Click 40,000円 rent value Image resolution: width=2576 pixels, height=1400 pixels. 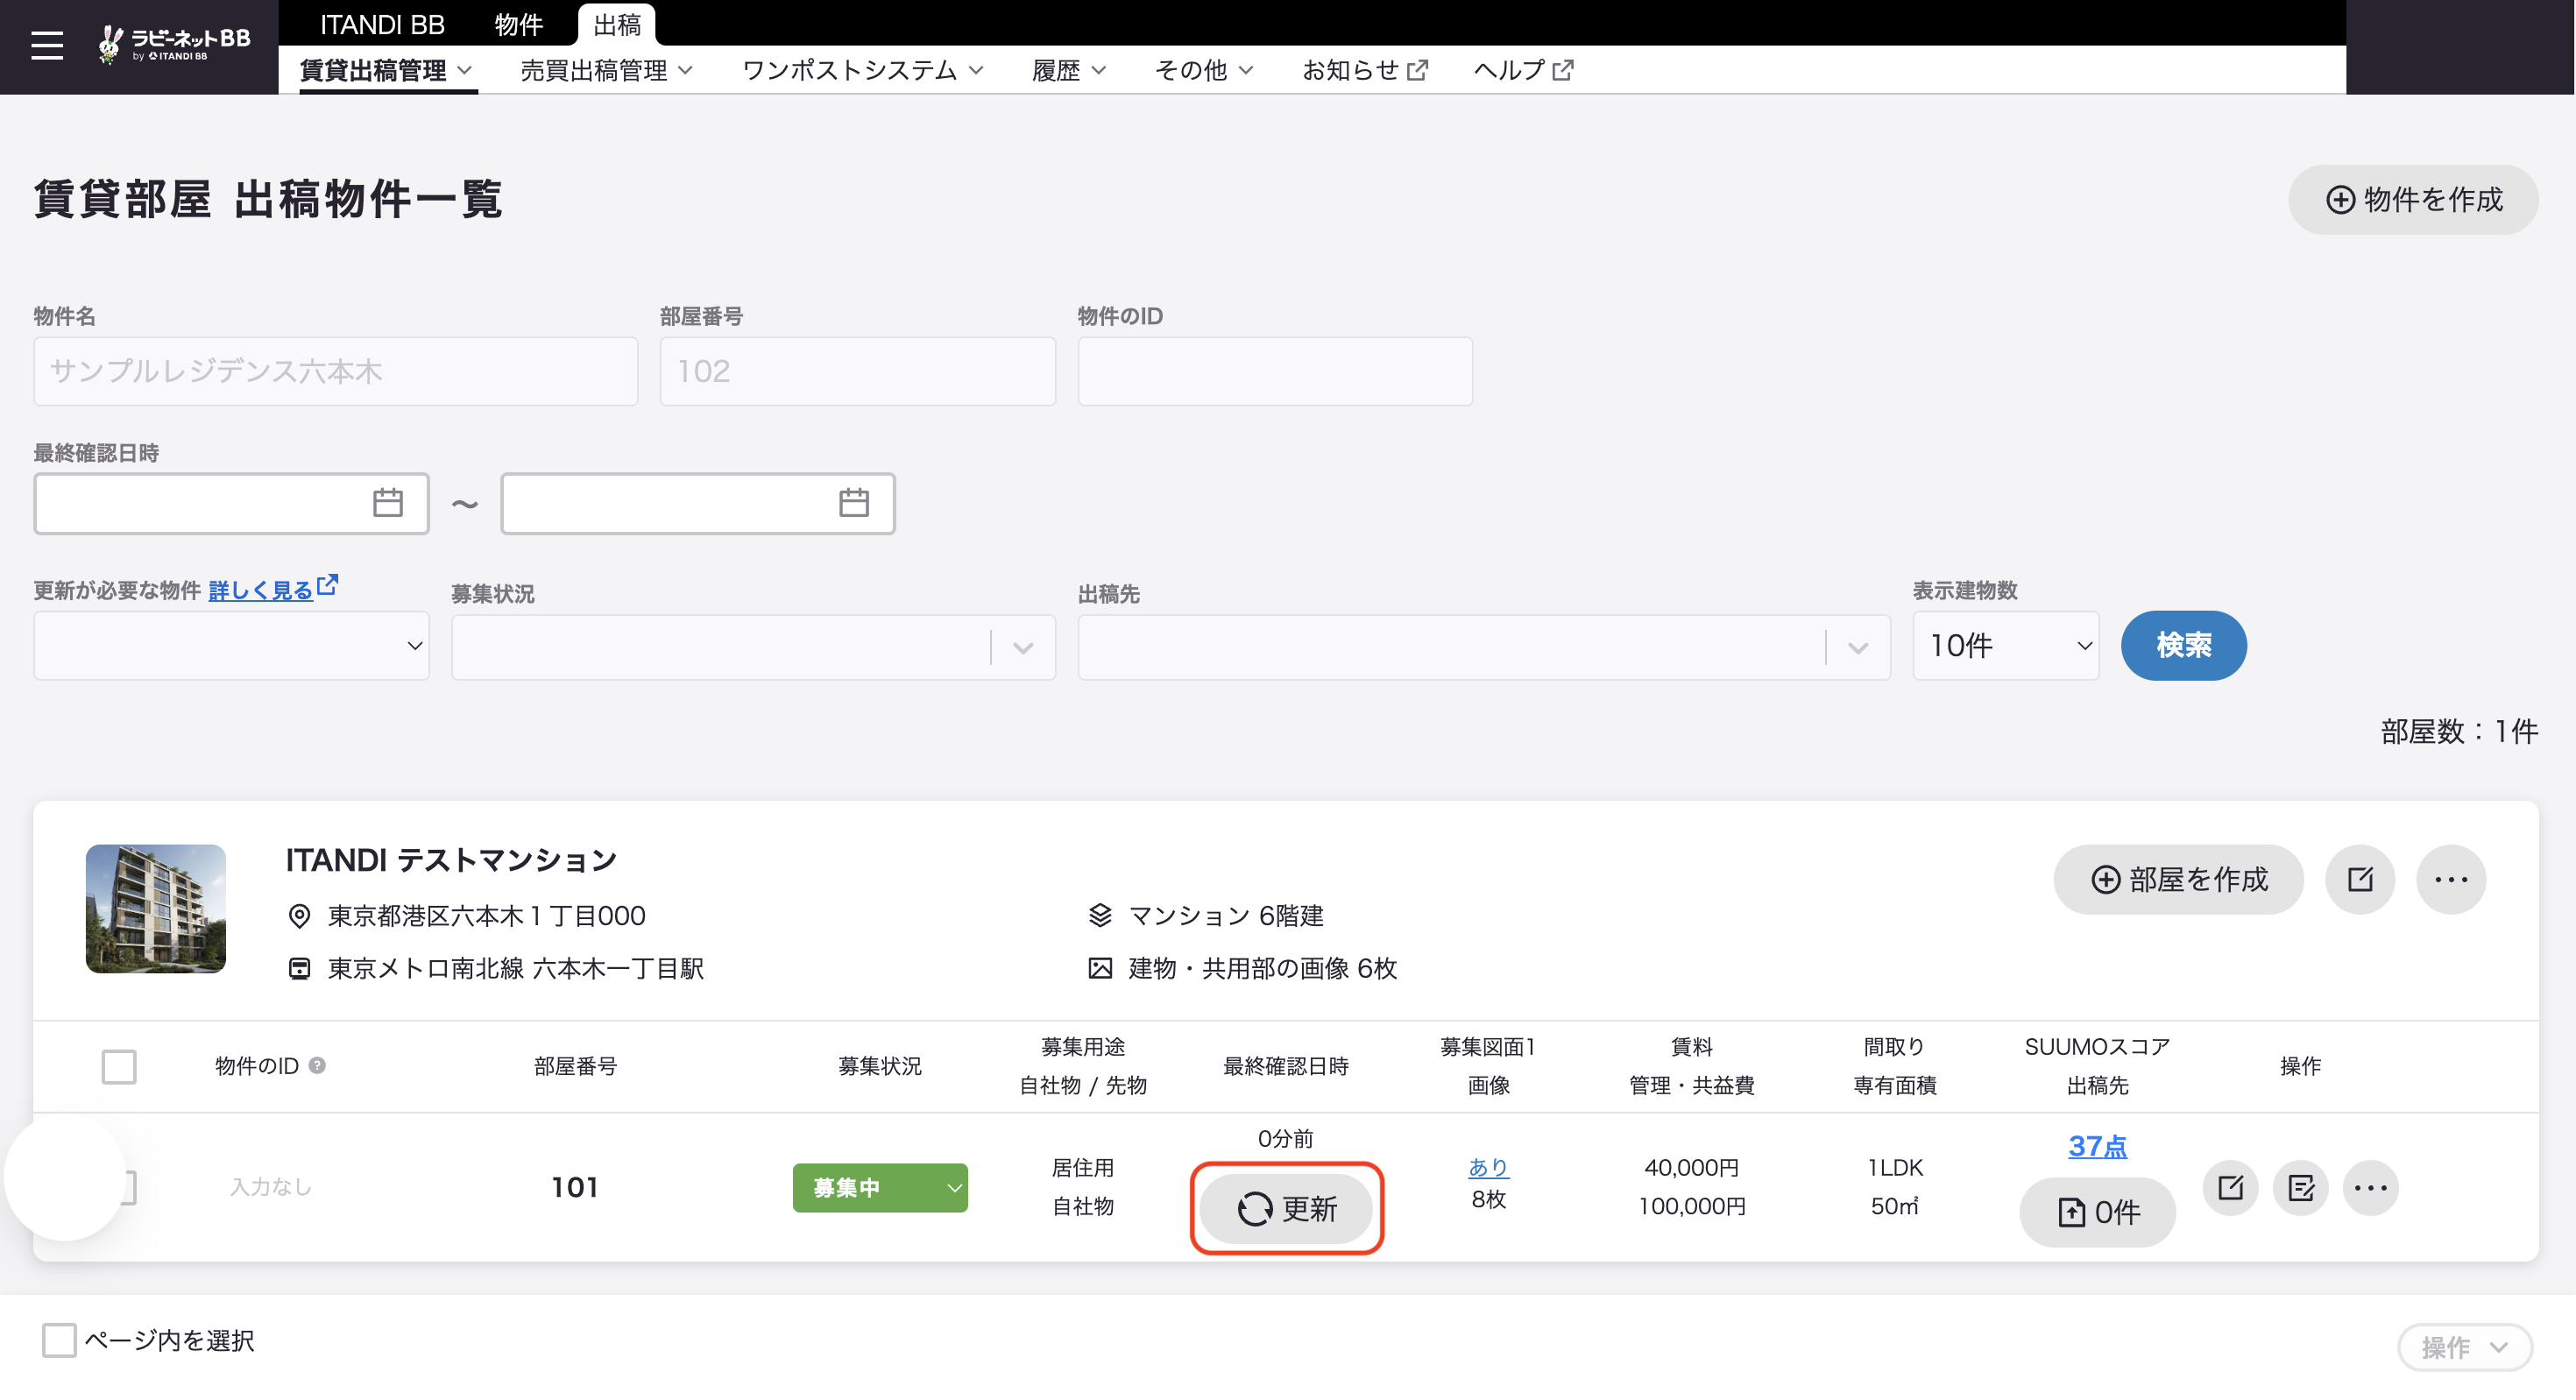tap(1691, 1167)
